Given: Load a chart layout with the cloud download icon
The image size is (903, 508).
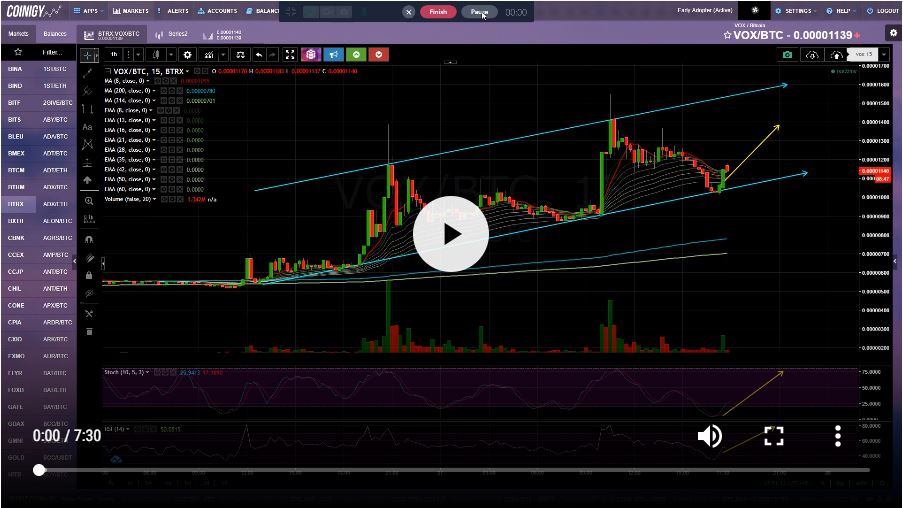Looking at the screenshot, I should click(x=812, y=55).
